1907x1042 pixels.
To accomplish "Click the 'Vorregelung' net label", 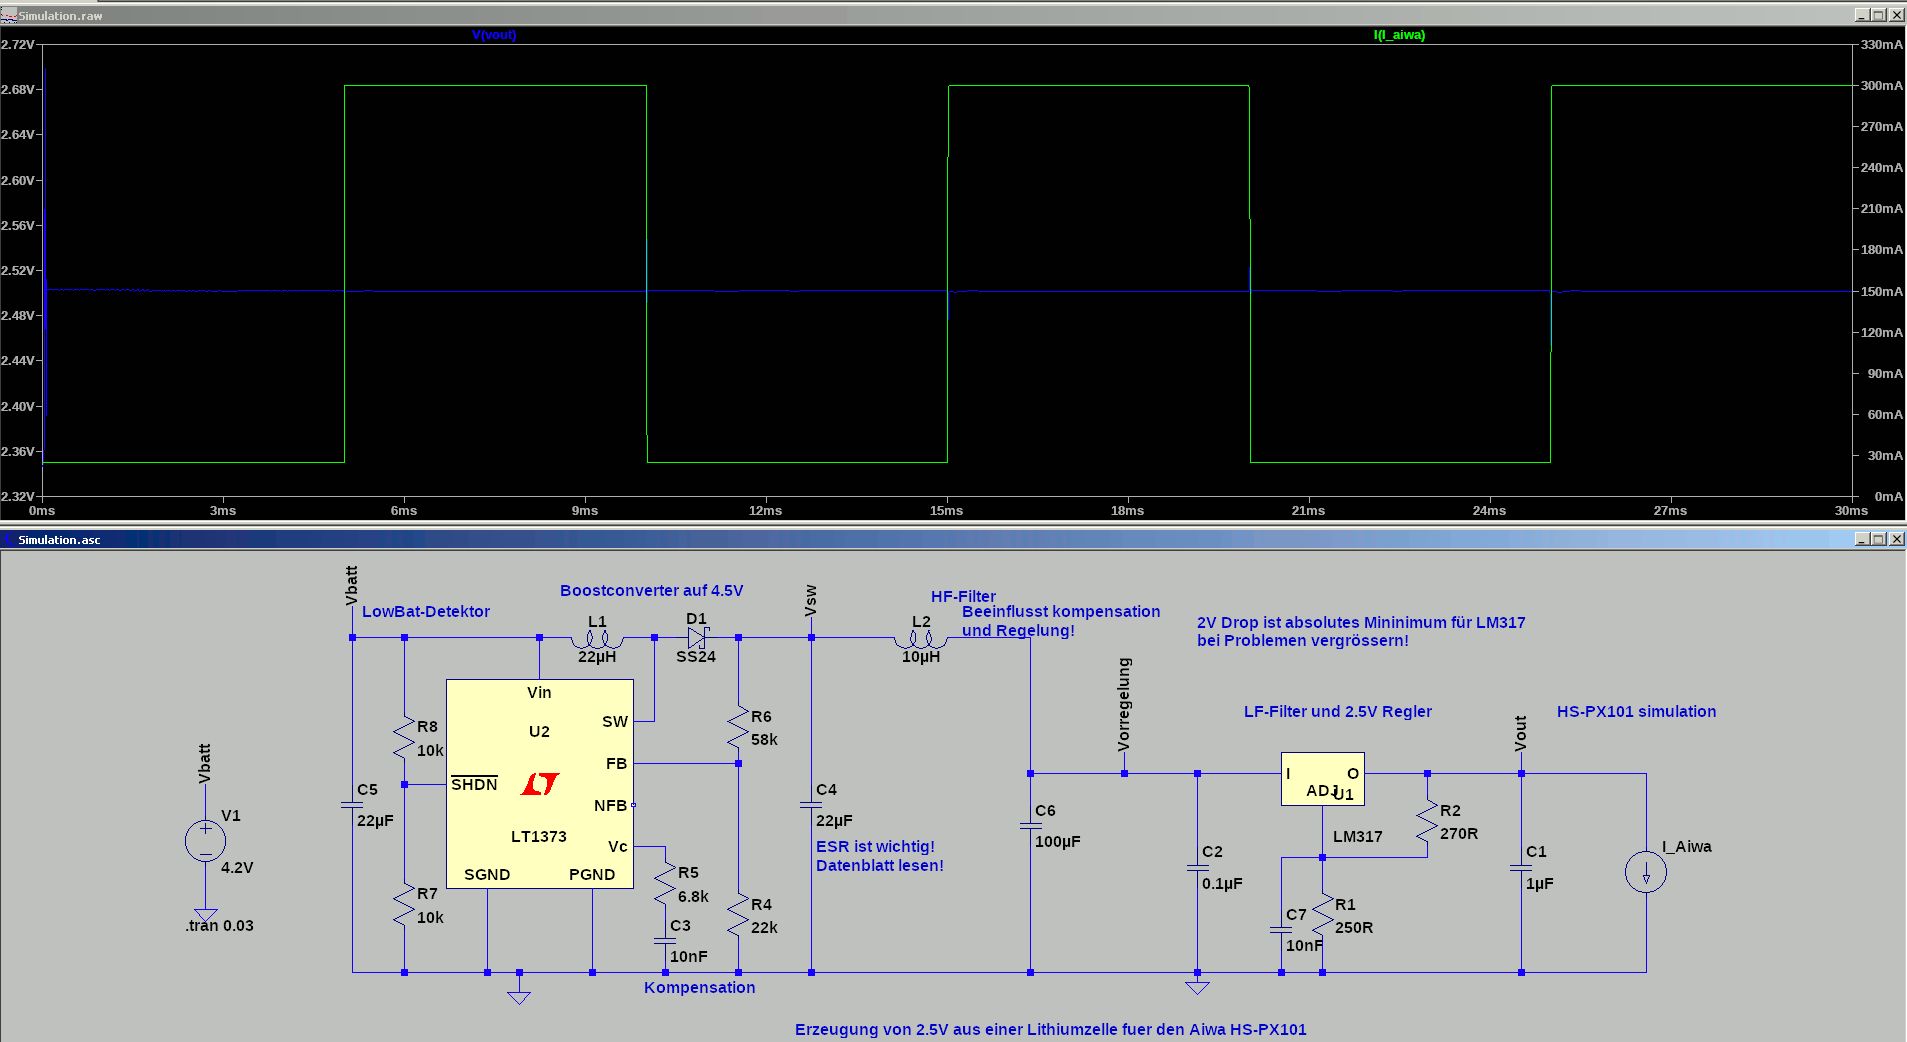I will click(1124, 704).
